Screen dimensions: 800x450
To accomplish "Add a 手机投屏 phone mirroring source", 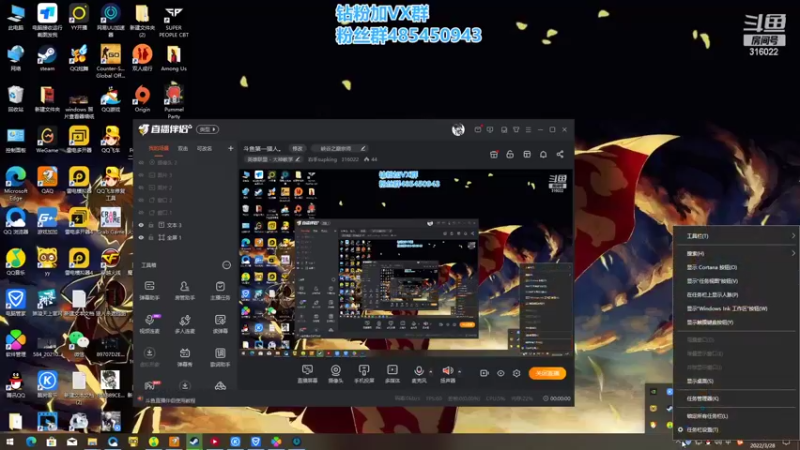I will tap(364, 373).
